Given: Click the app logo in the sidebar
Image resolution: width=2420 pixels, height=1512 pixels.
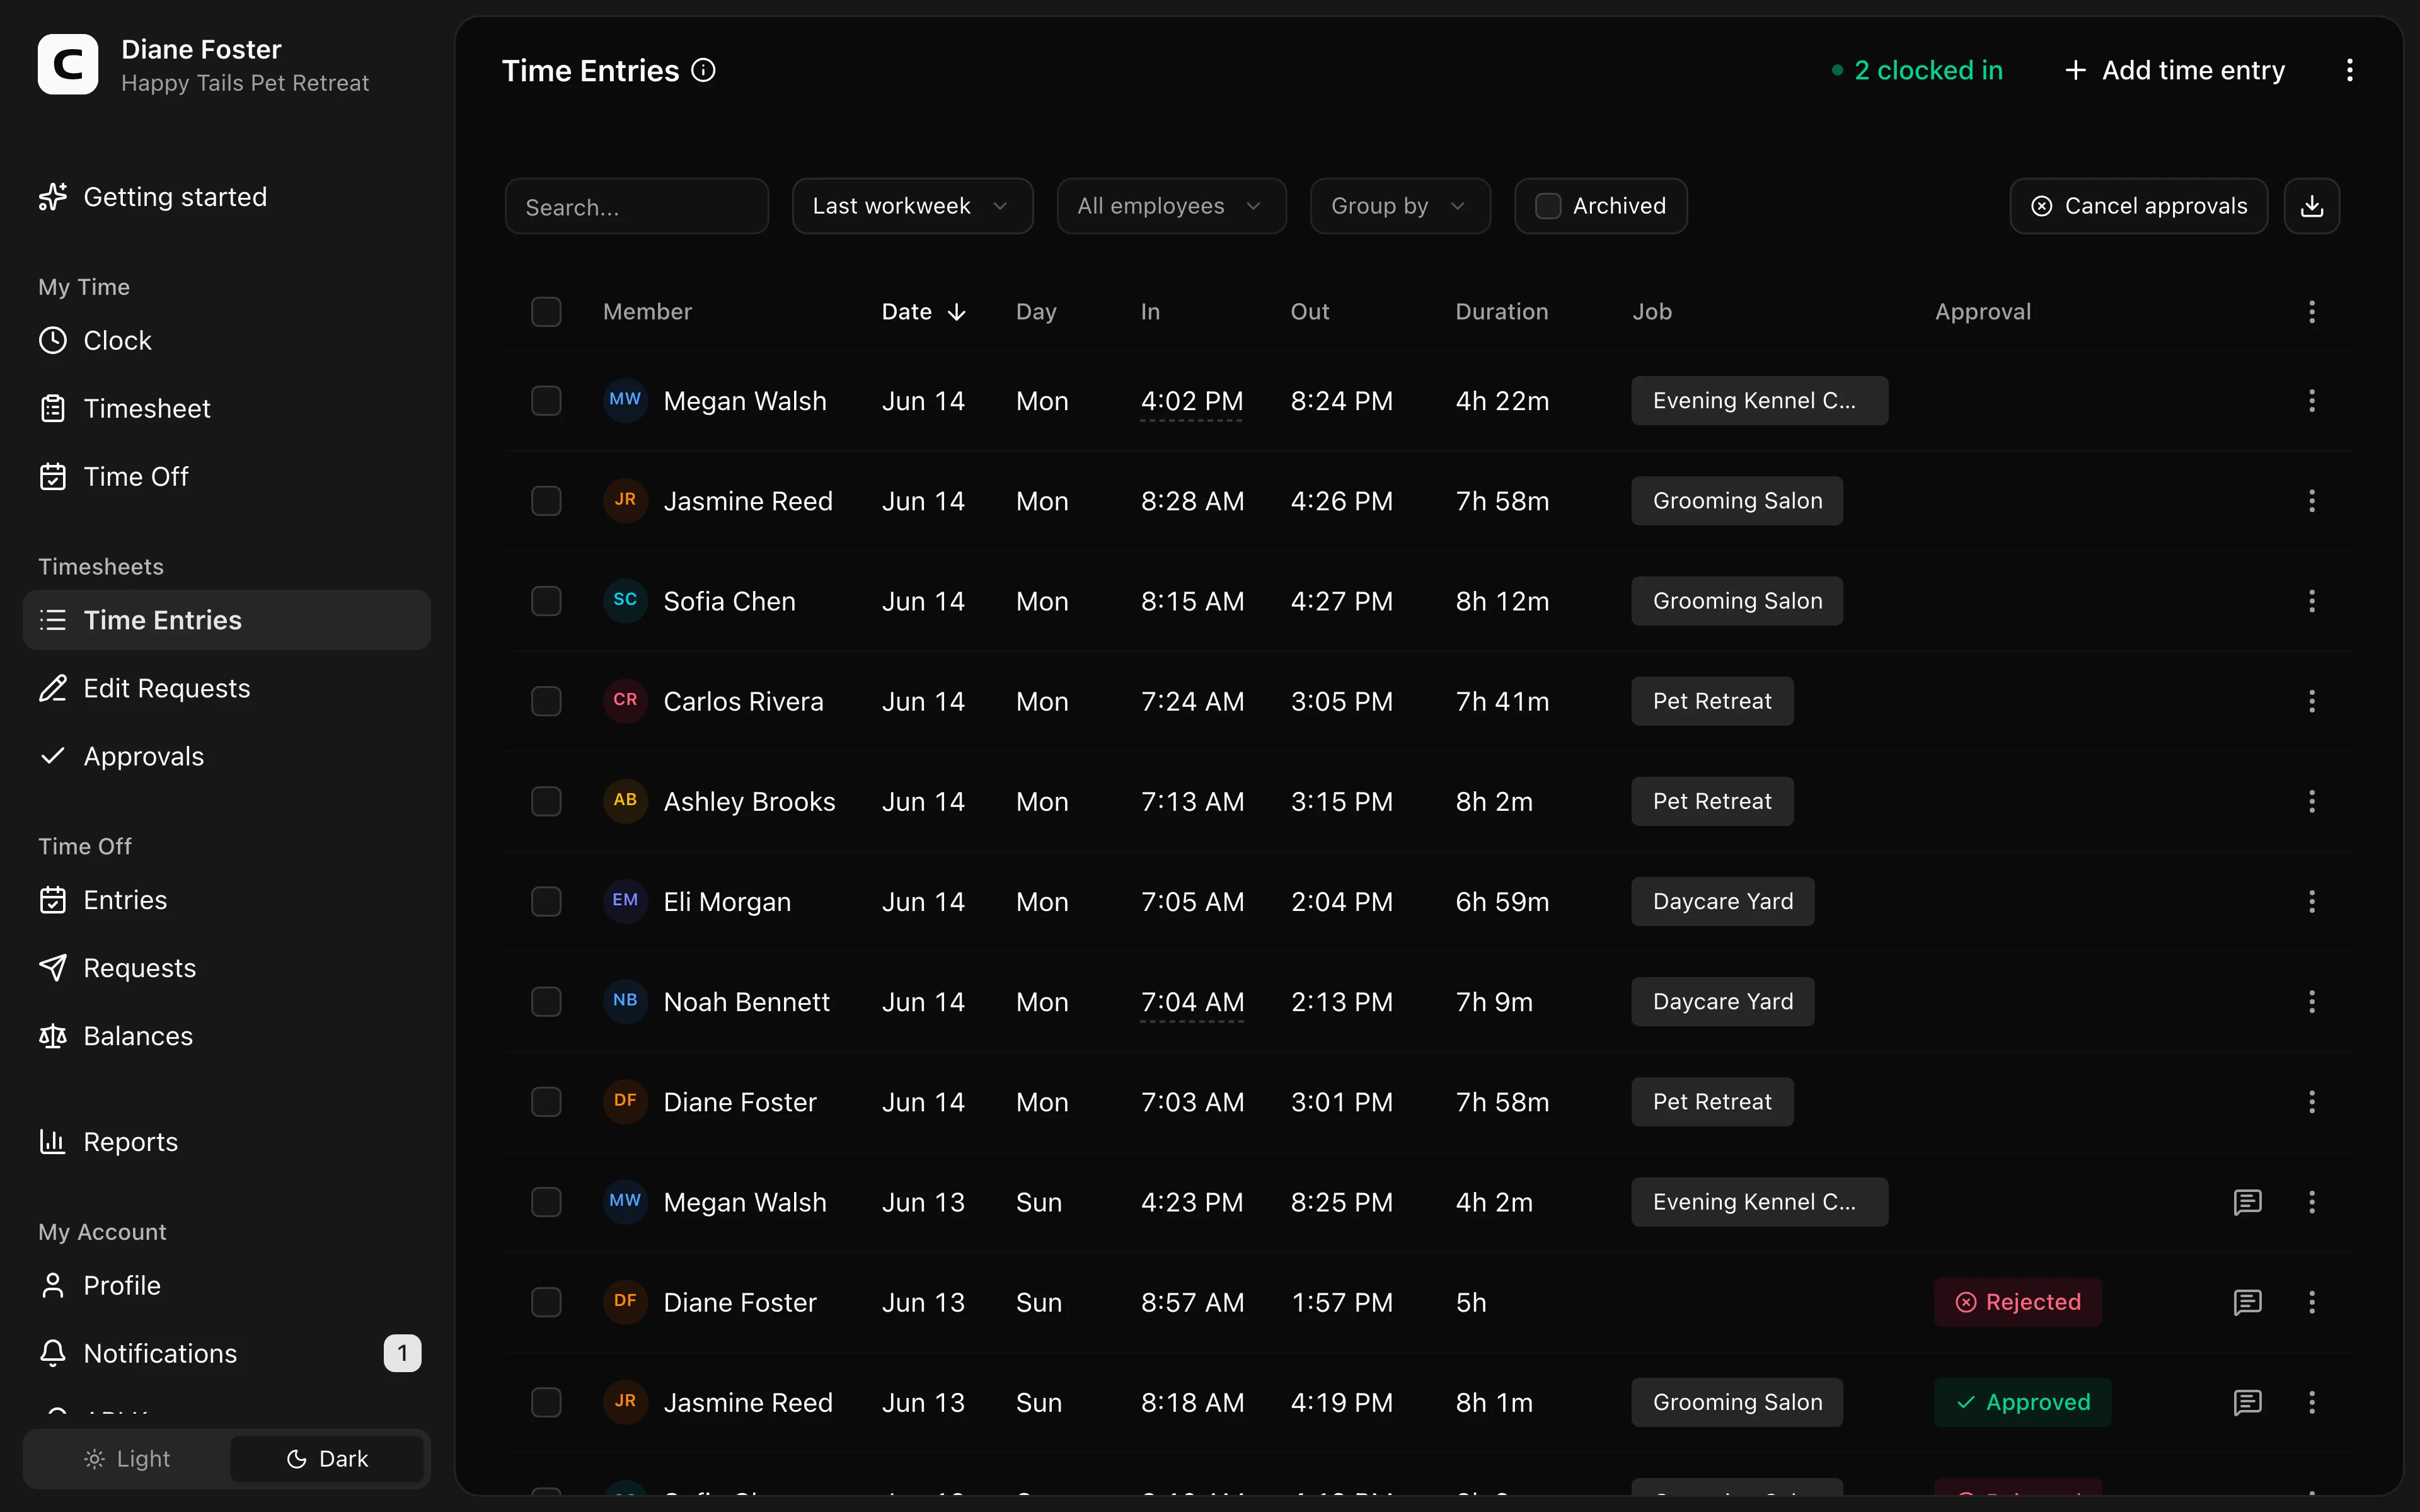Looking at the screenshot, I should click(68, 64).
